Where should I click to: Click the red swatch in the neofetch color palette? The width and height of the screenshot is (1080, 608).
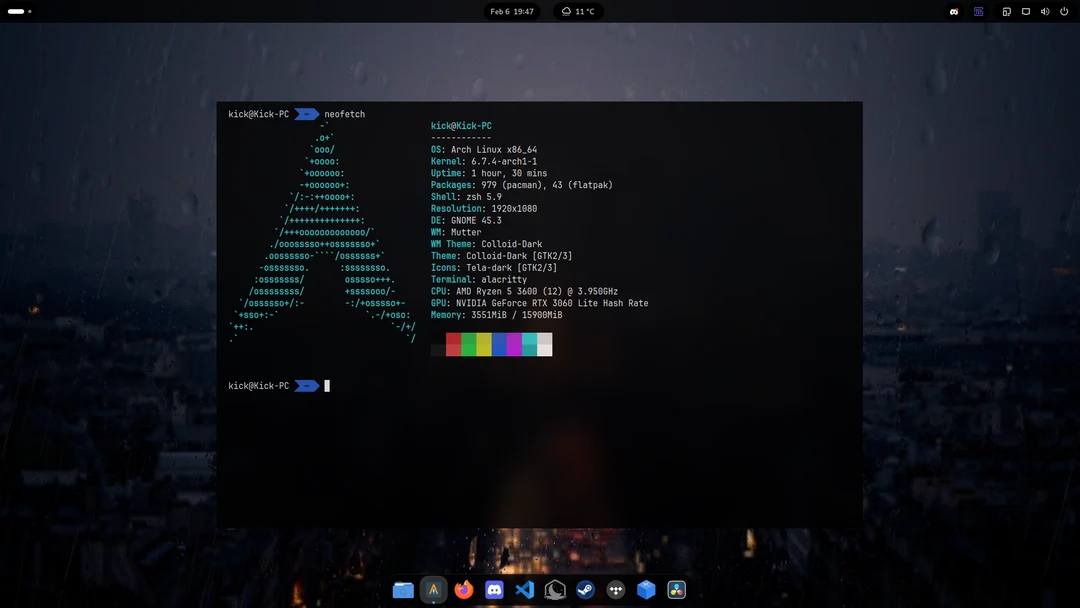[453, 344]
